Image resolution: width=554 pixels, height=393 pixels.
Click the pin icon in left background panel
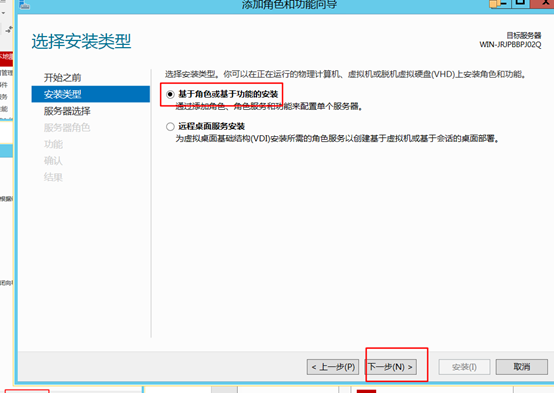pyautogui.click(x=9, y=30)
